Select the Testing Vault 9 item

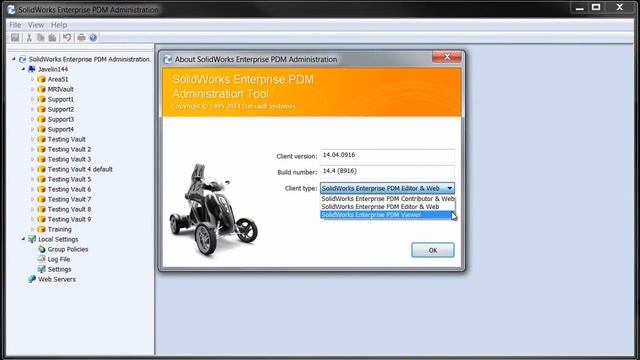pos(69,219)
